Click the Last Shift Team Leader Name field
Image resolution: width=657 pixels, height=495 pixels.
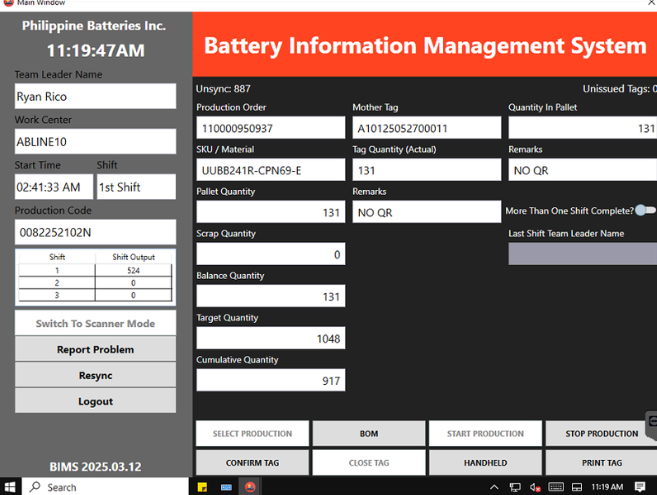pyautogui.click(x=583, y=254)
